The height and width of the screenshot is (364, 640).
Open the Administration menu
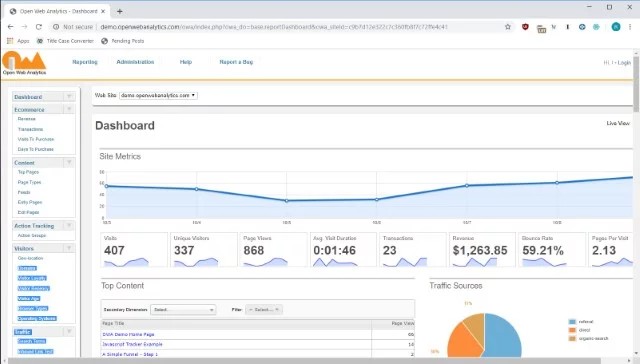tap(135, 62)
